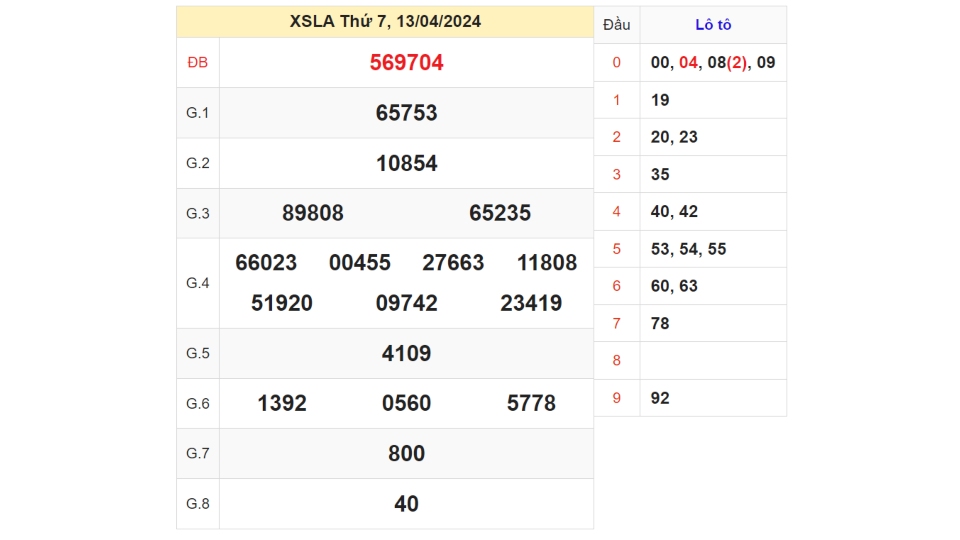Select the G.4 number 51920
The width and height of the screenshot is (960, 540).
282,303
